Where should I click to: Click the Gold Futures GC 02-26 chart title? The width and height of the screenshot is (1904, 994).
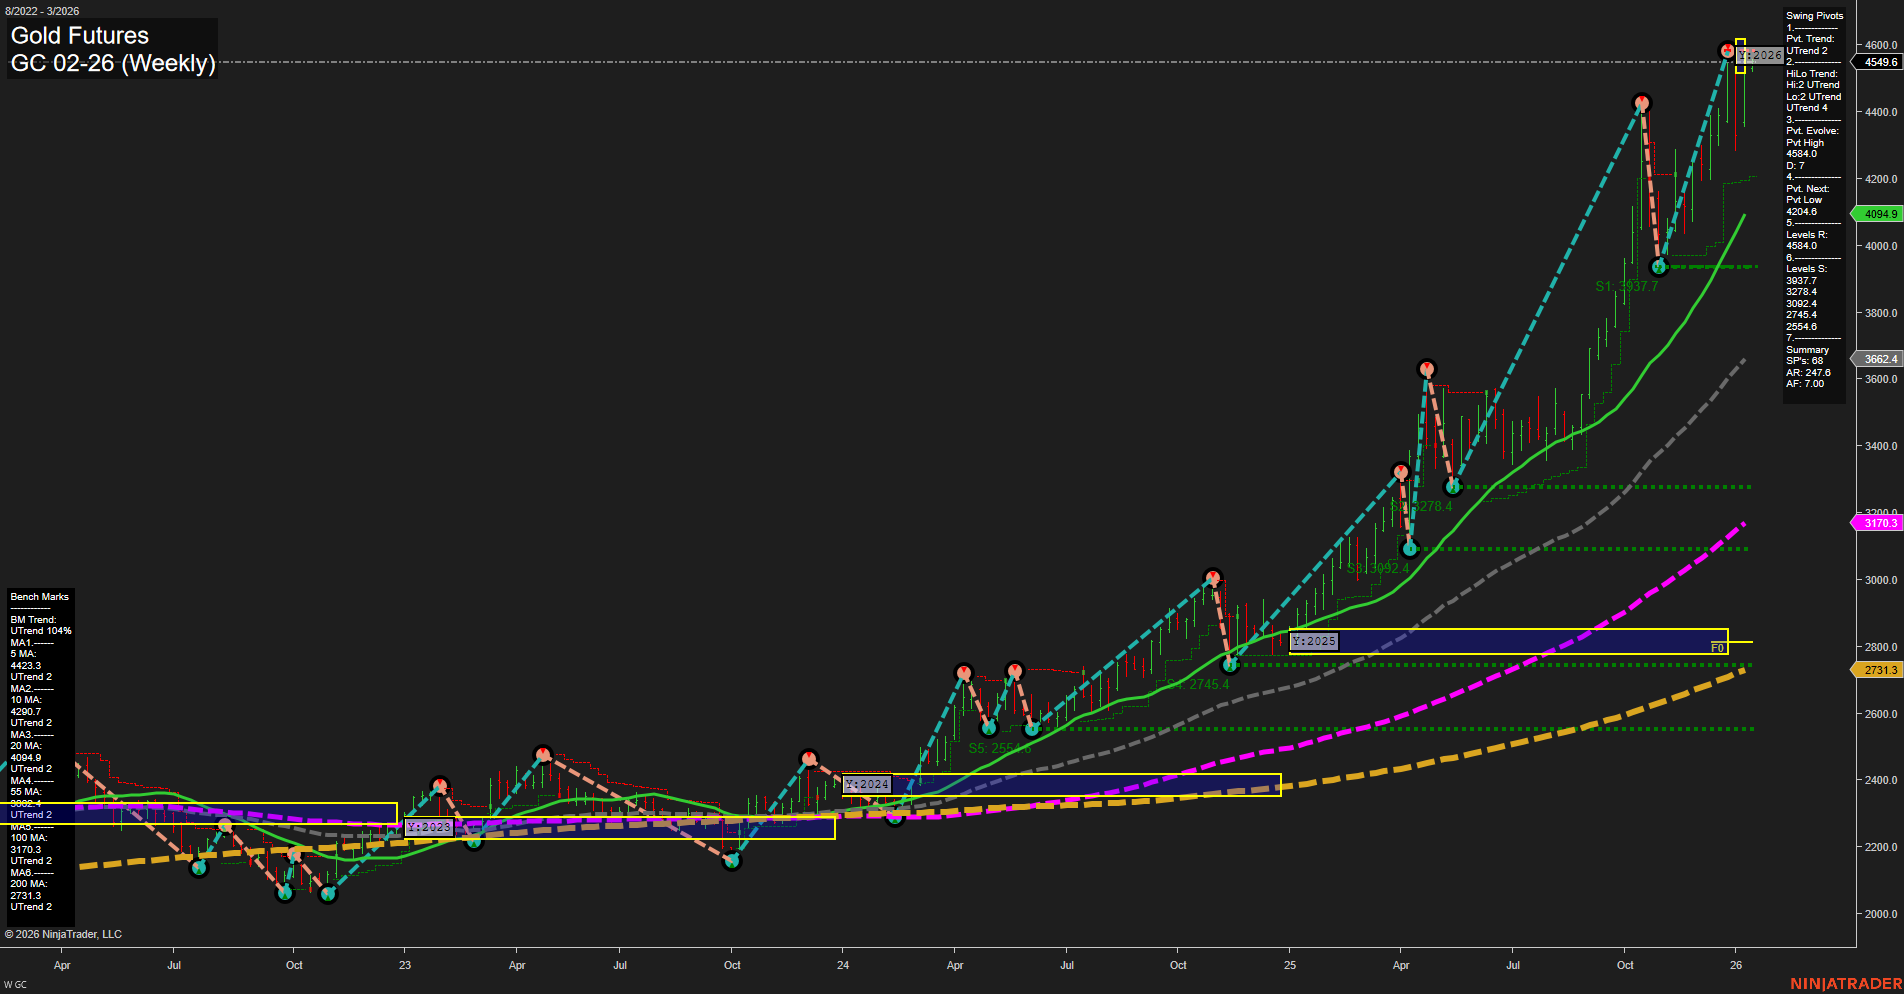110,48
